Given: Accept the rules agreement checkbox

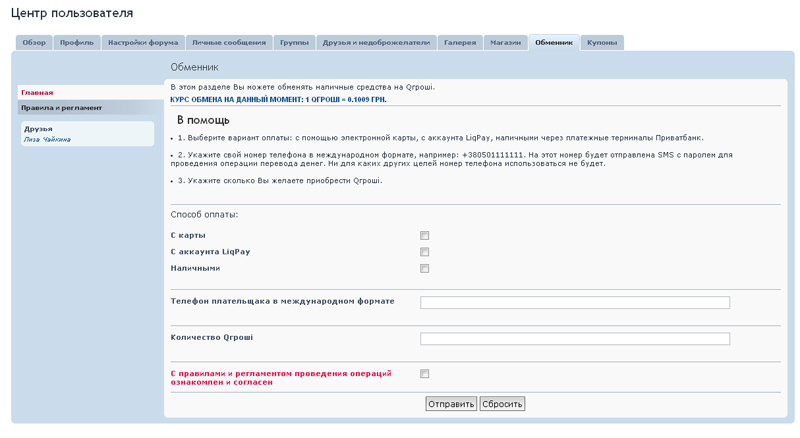Looking at the screenshot, I should (425, 374).
